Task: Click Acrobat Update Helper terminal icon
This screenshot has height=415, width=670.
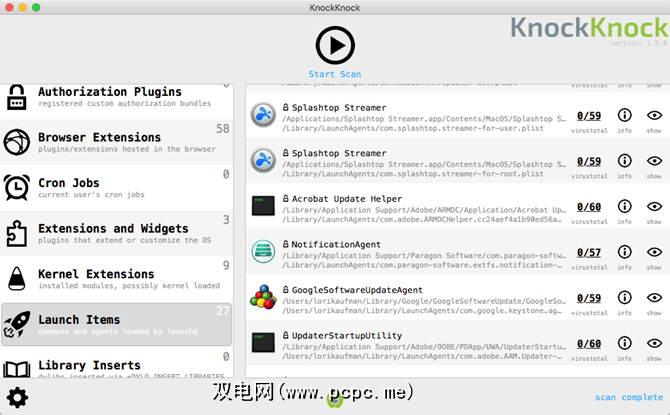Action: 263,206
